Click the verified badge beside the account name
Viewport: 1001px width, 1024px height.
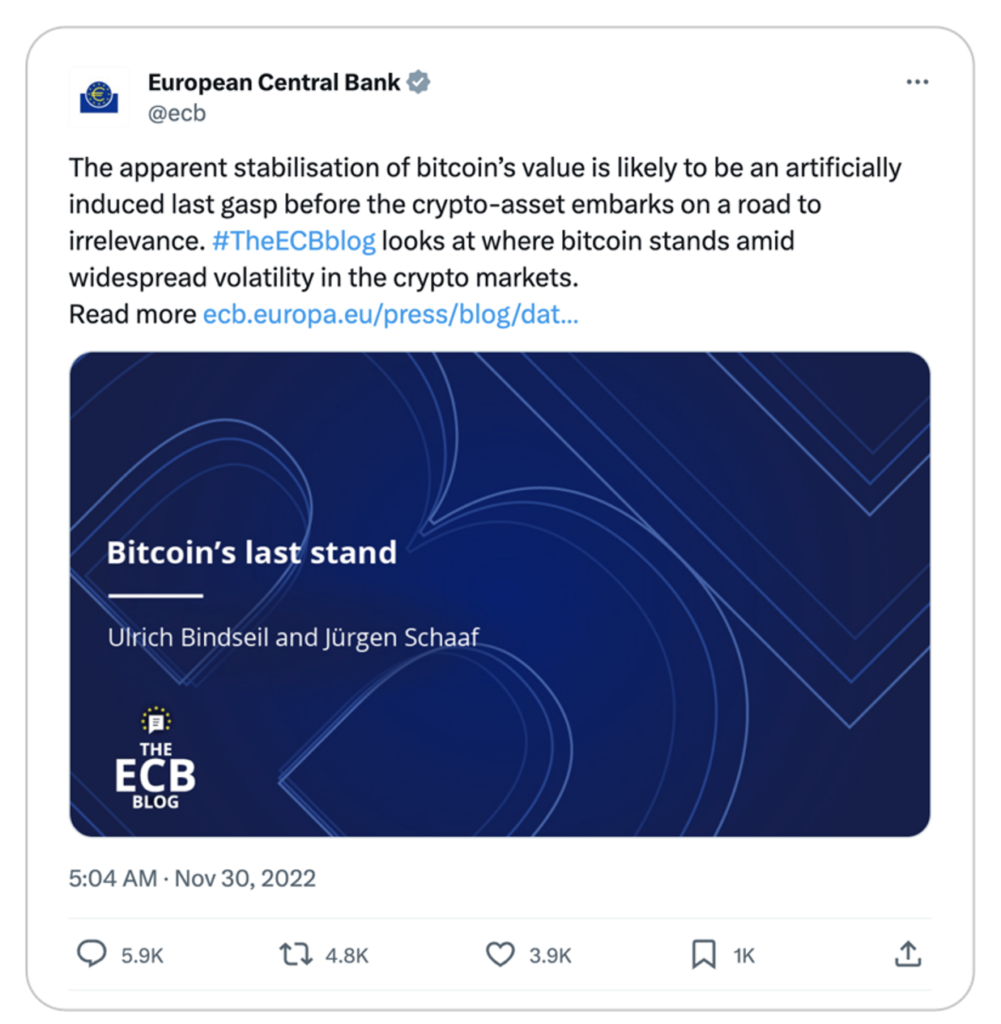pyautogui.click(x=419, y=82)
